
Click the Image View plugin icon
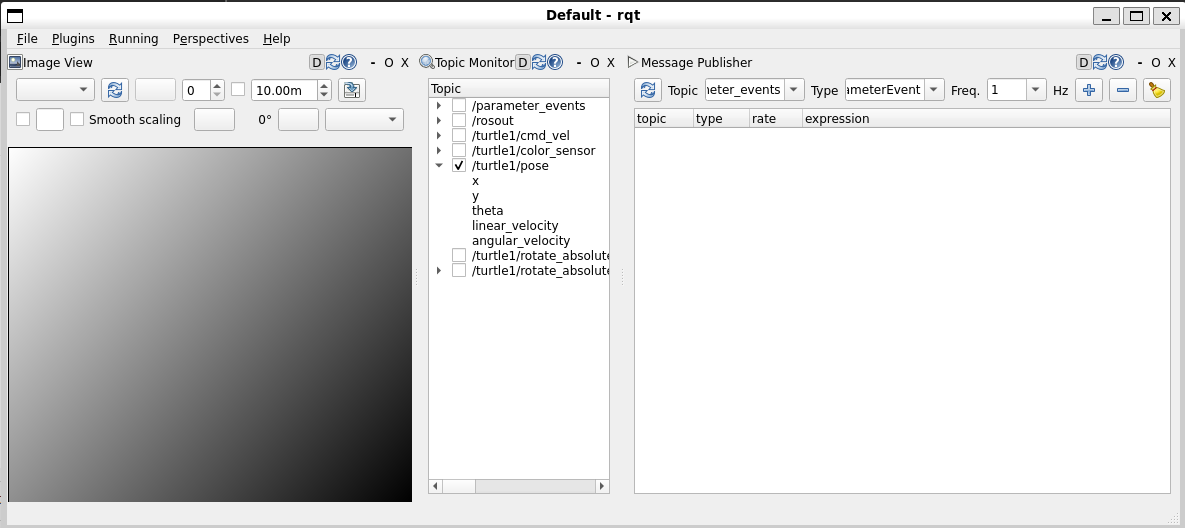tap(14, 62)
